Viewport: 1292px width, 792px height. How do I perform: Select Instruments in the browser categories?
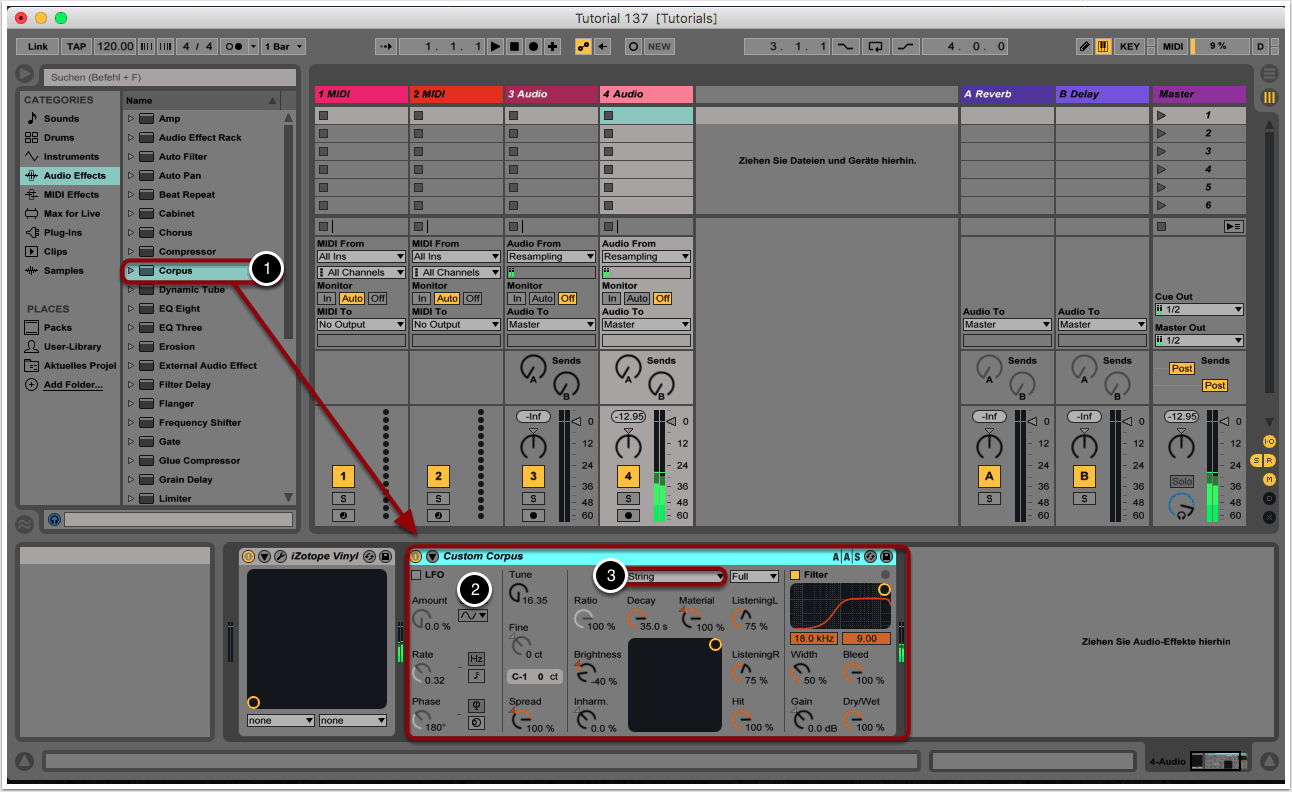pyautogui.click(x=70, y=157)
